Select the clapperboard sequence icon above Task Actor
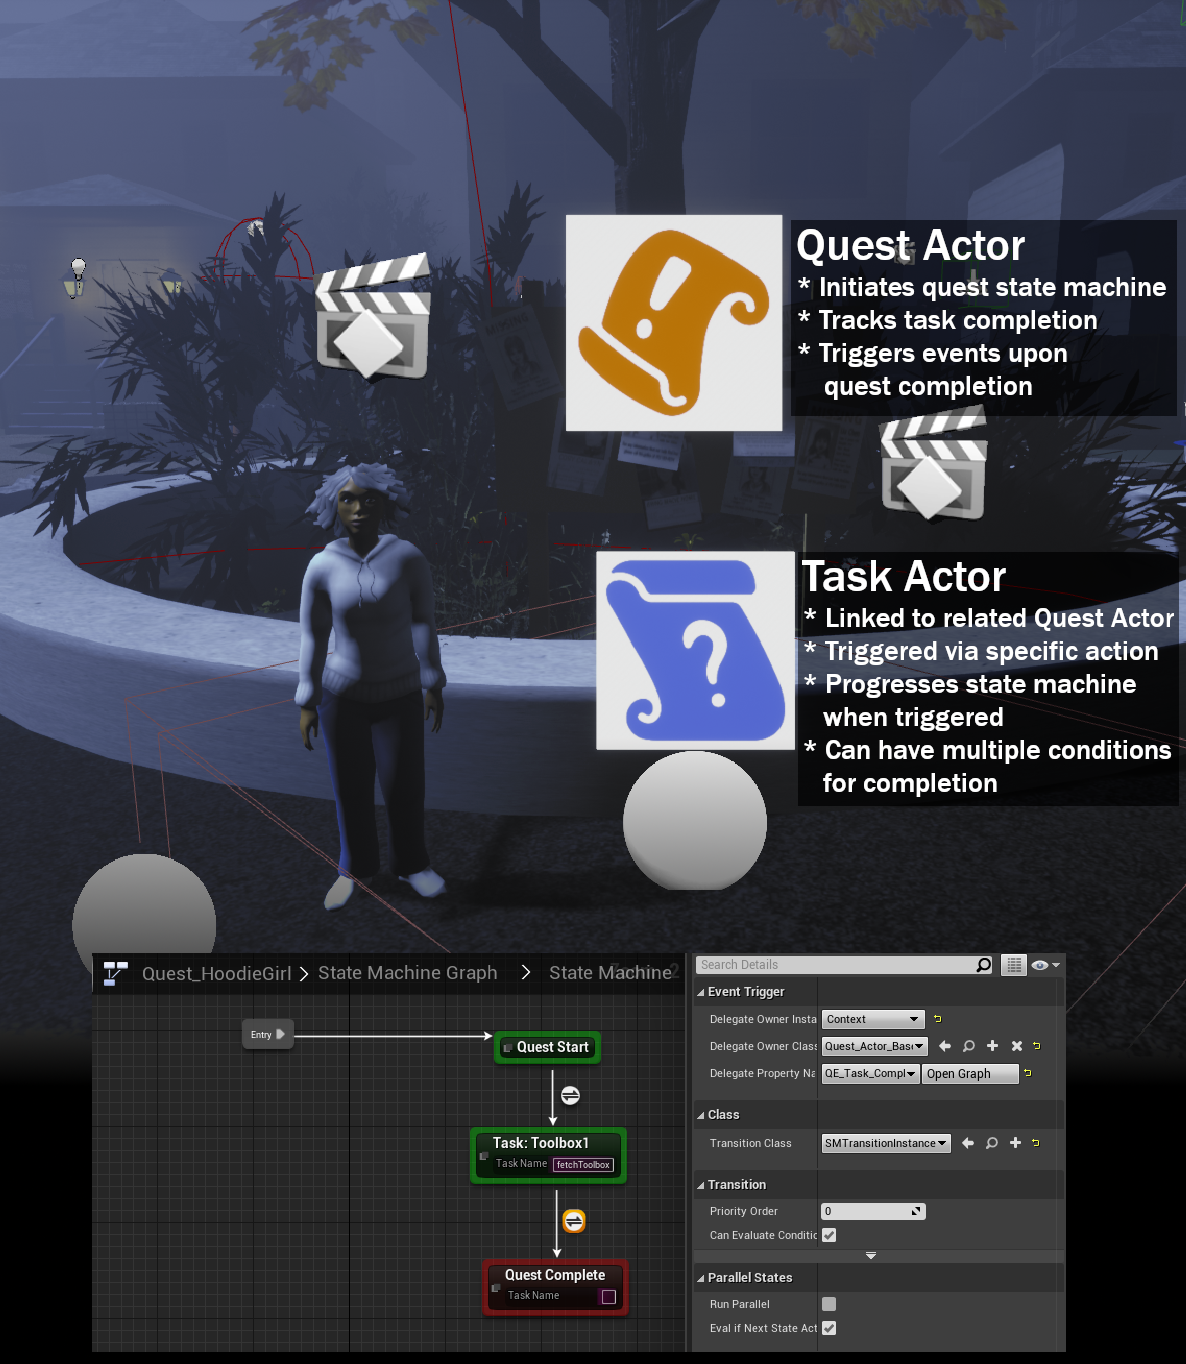This screenshot has height=1364, width=1186. pyautogui.click(x=934, y=463)
